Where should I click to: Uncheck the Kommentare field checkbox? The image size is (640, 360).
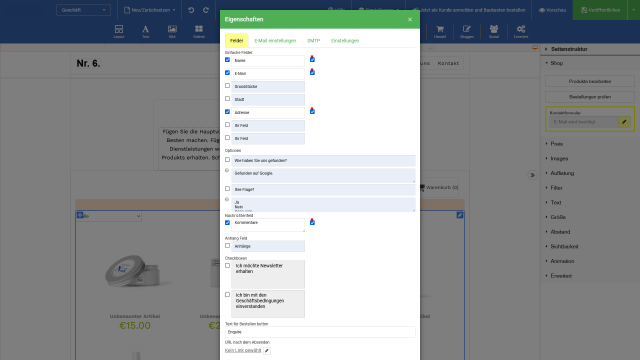227,223
